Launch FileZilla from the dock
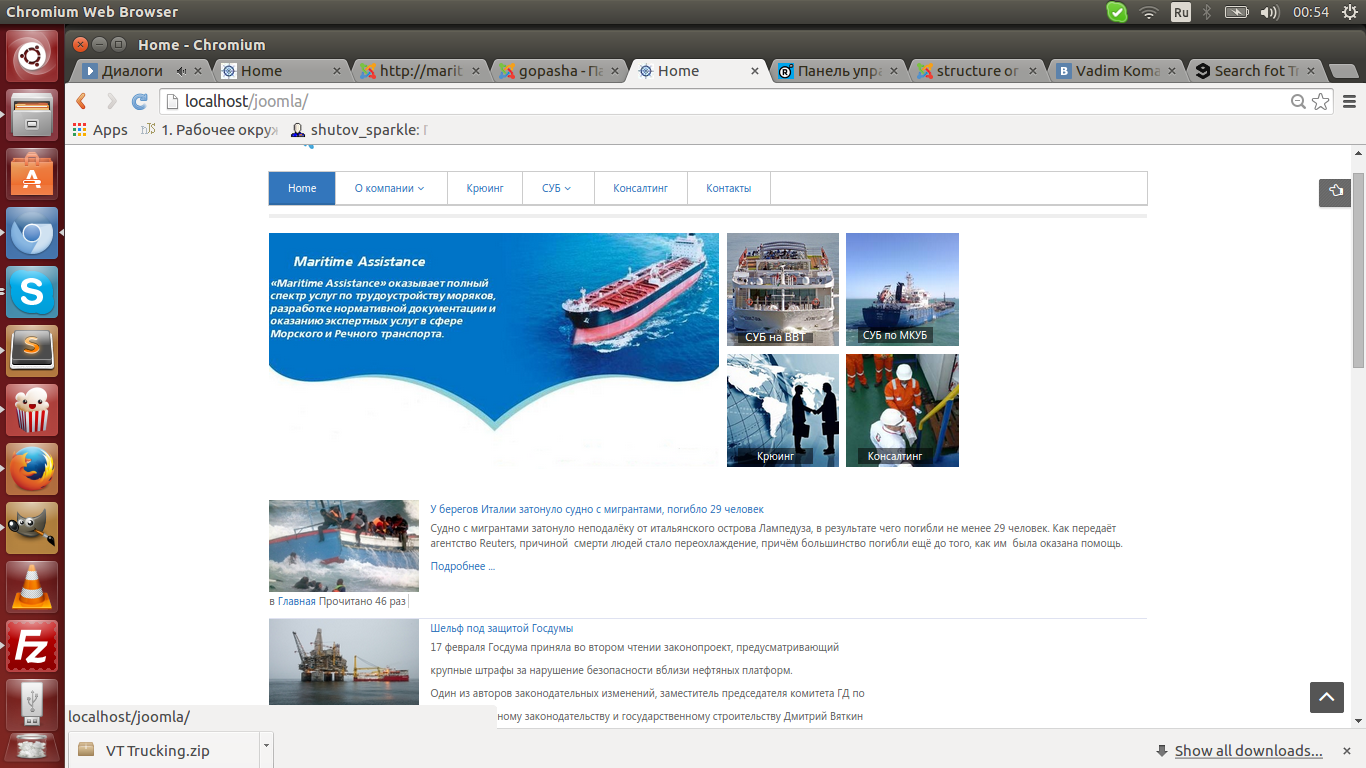1366x768 pixels. [33, 646]
